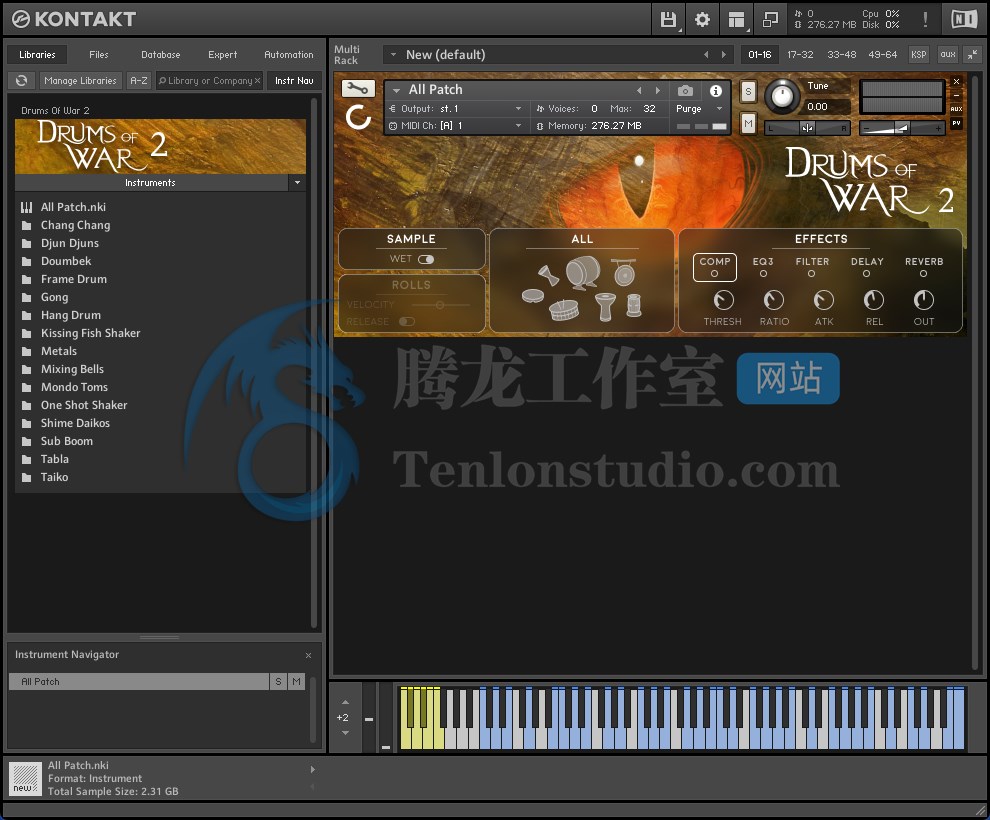Click the Library or Company search field

pyautogui.click(x=209, y=81)
